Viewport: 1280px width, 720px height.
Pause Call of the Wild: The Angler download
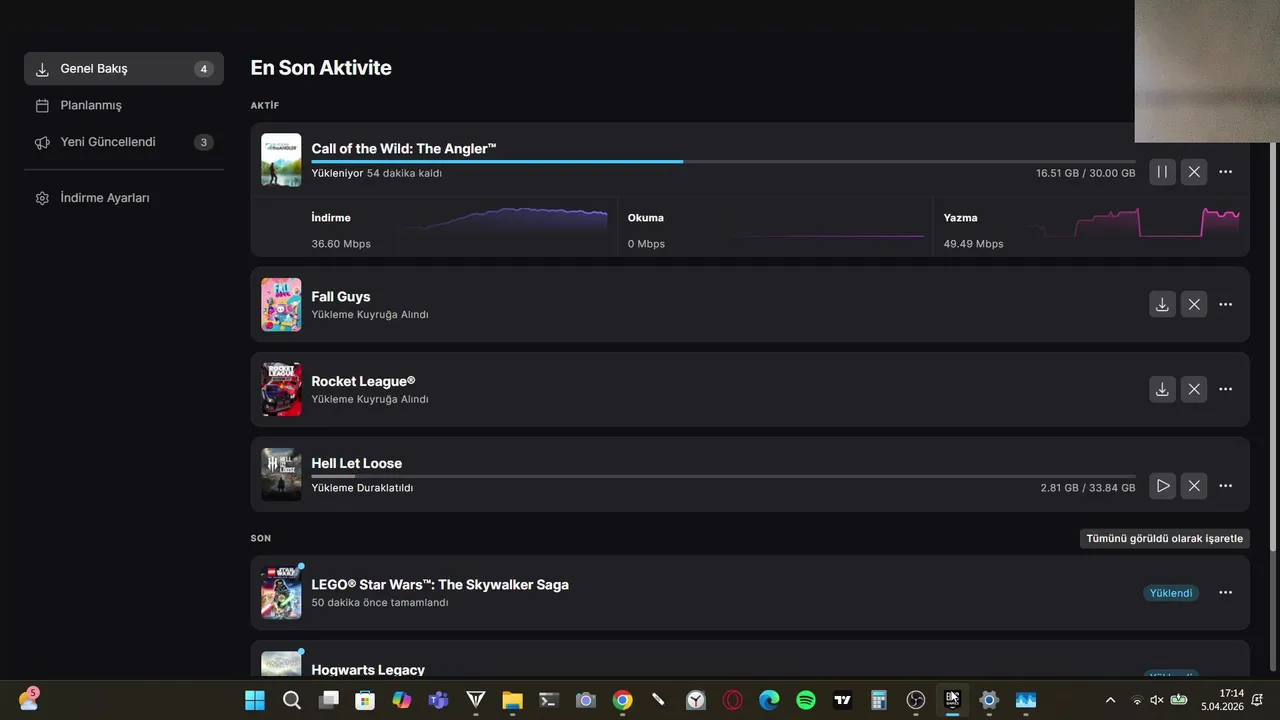[1162, 172]
